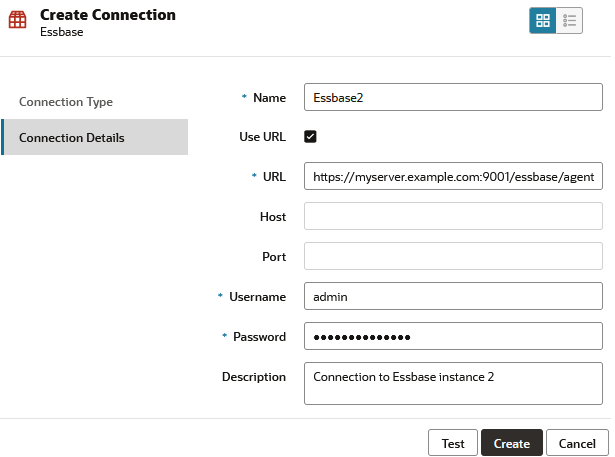The width and height of the screenshot is (615, 457).
Task: Switch to the grid layout view icon
Action: coord(543,21)
